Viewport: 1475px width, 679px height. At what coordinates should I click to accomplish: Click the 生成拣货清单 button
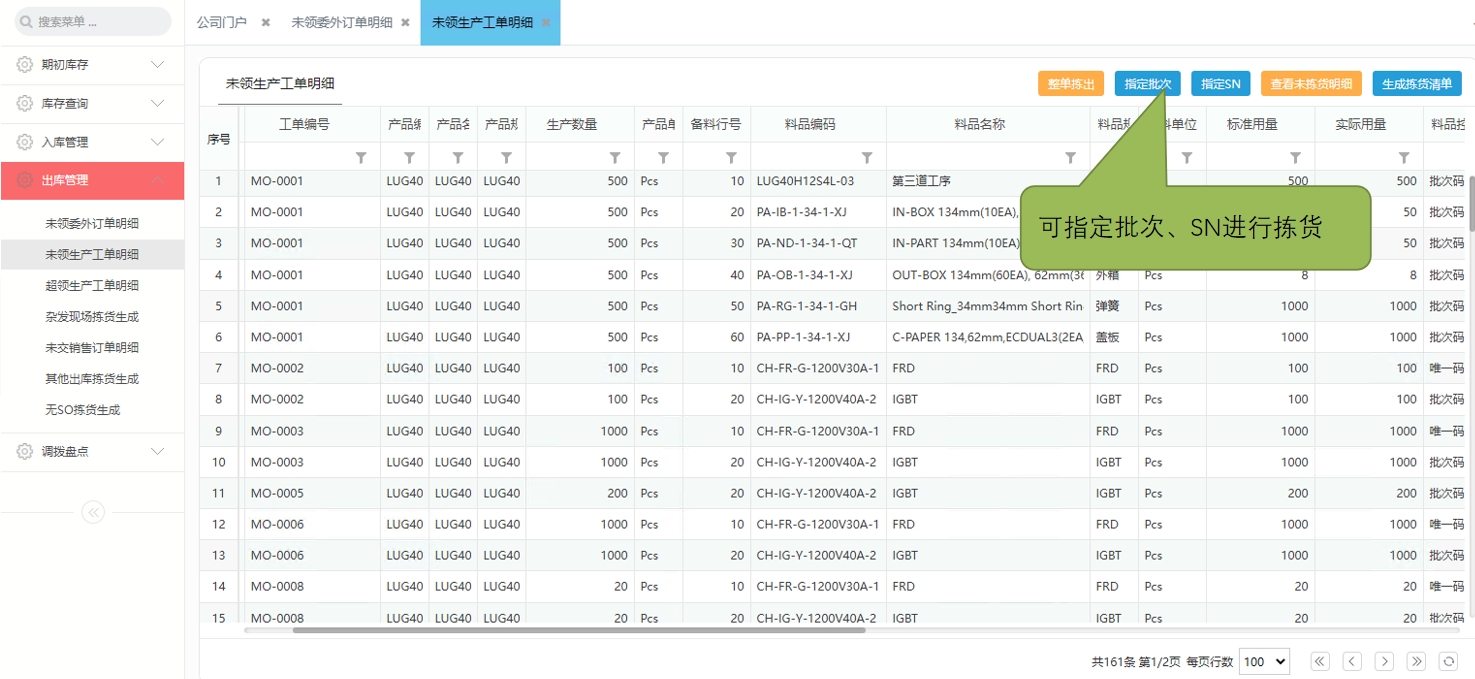click(1417, 84)
